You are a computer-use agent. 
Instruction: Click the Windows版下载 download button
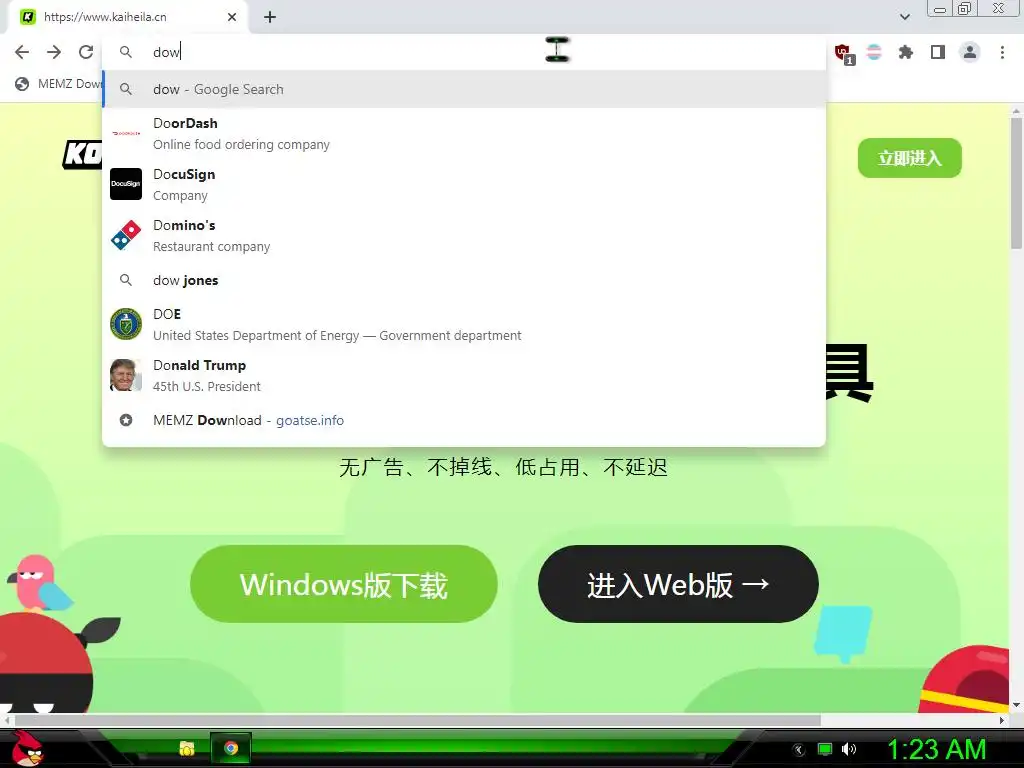[344, 584]
